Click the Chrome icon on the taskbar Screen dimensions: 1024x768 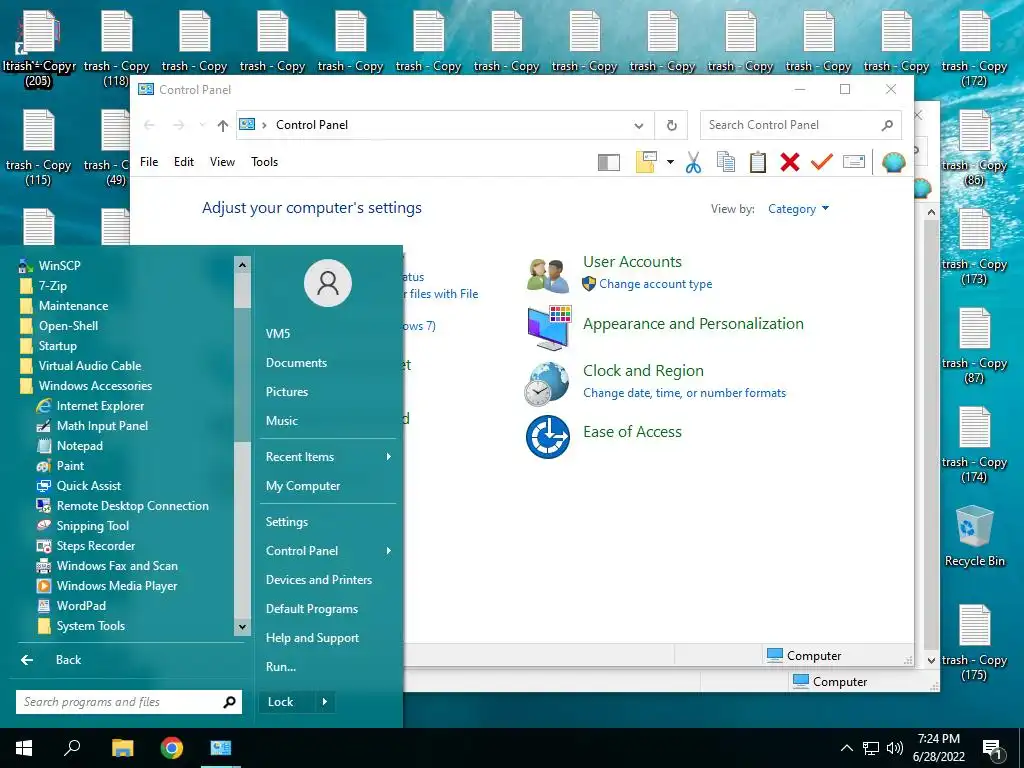[x=172, y=748]
